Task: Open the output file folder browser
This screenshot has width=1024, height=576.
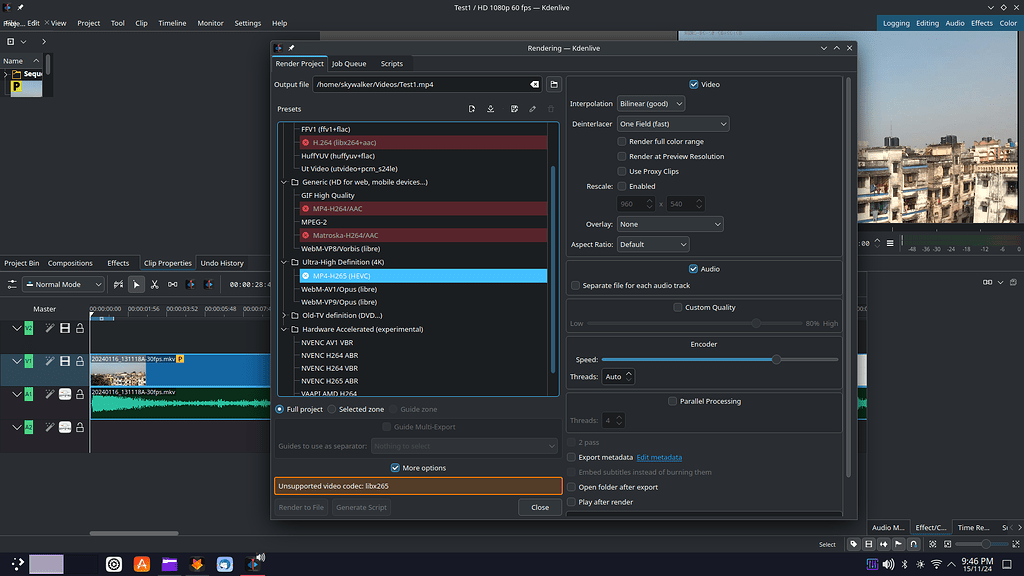Action: click(x=554, y=85)
